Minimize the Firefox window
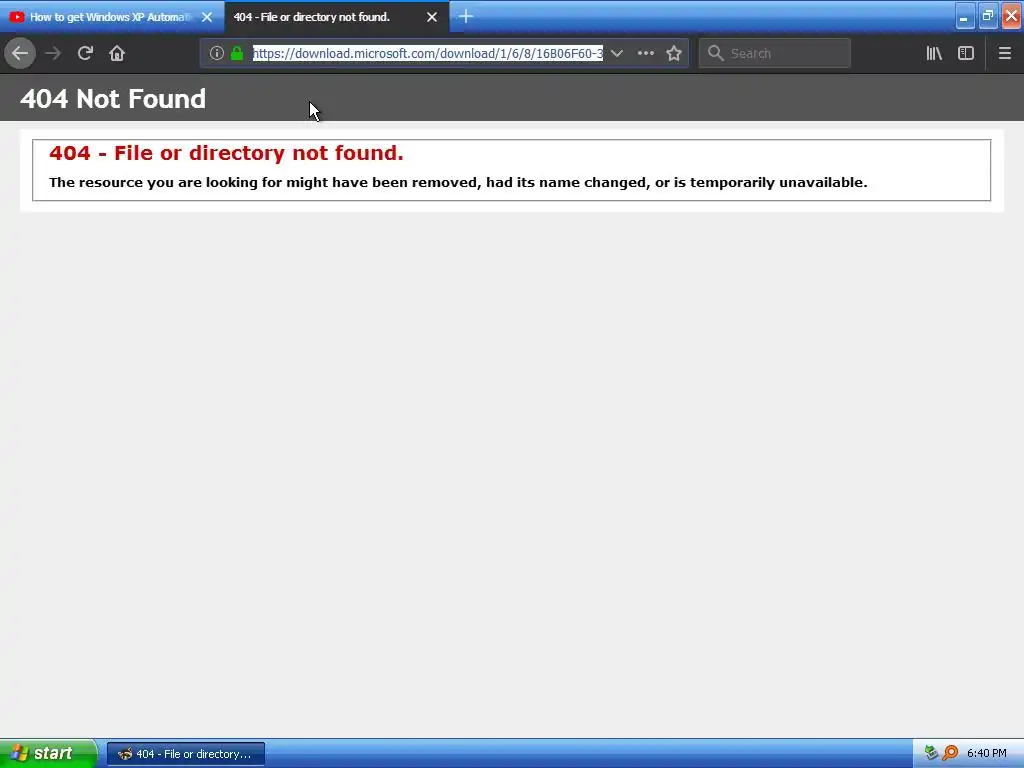 coord(964,17)
